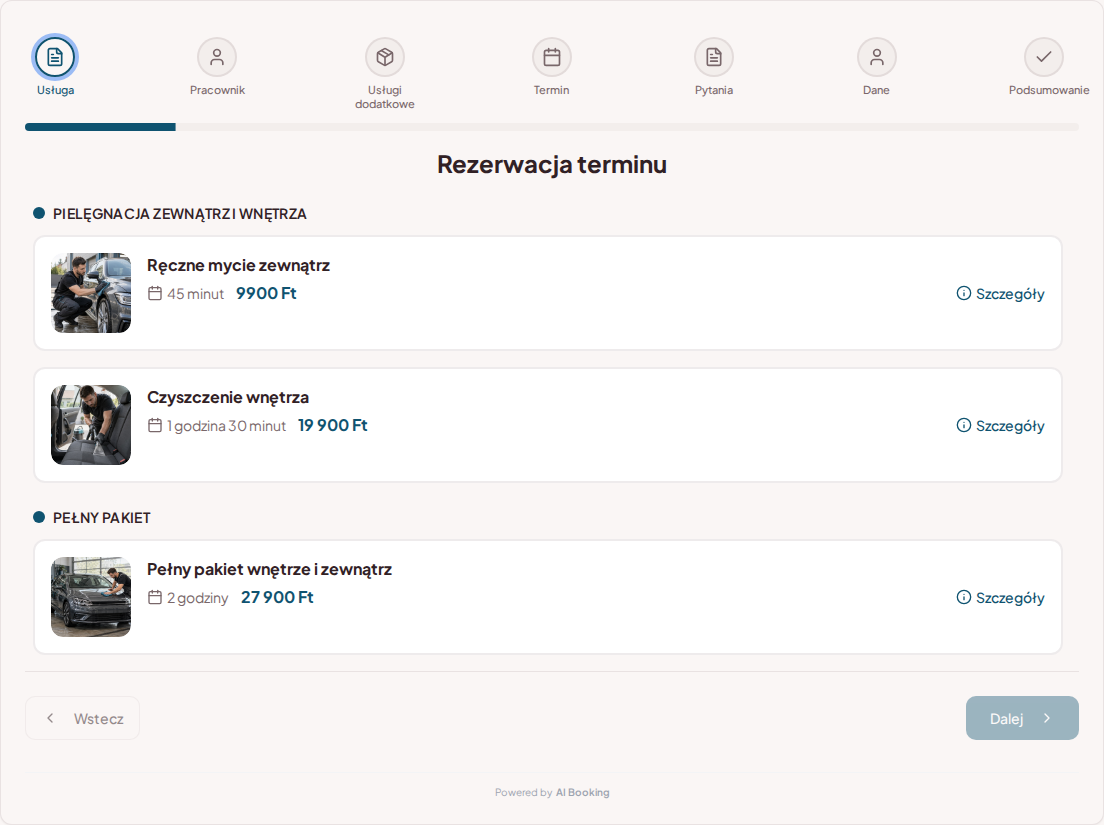Viewport: 1104px width, 825px height.
Task: Choose the Czyszczenie wnętrza service title
Action: [228, 397]
